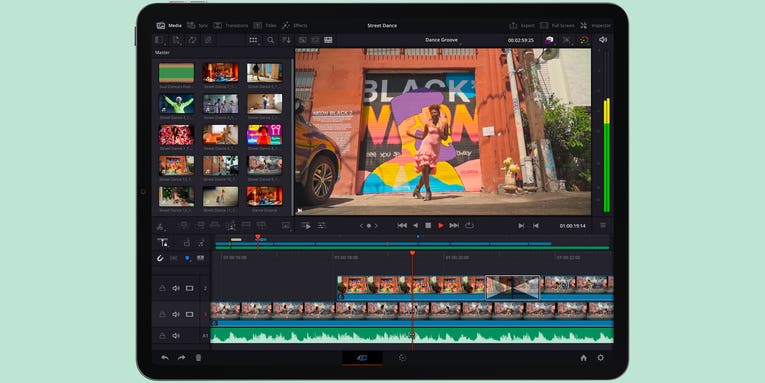Select the green jacket dancer thumbnail
The width and height of the screenshot is (765, 383).
pos(176,103)
